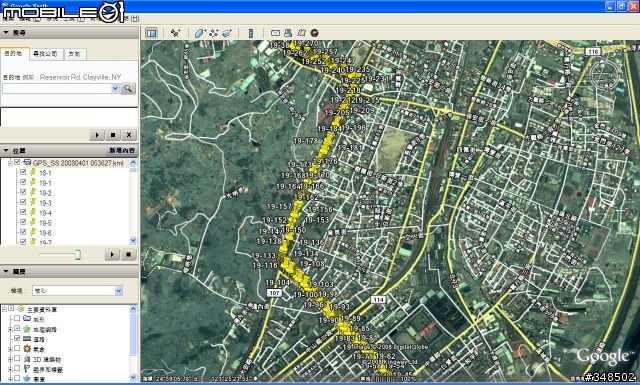Image resolution: width=640 pixels, height=385 pixels.
Task: Click the sun icon of the 氣象 layer
Action: [x=27, y=349]
